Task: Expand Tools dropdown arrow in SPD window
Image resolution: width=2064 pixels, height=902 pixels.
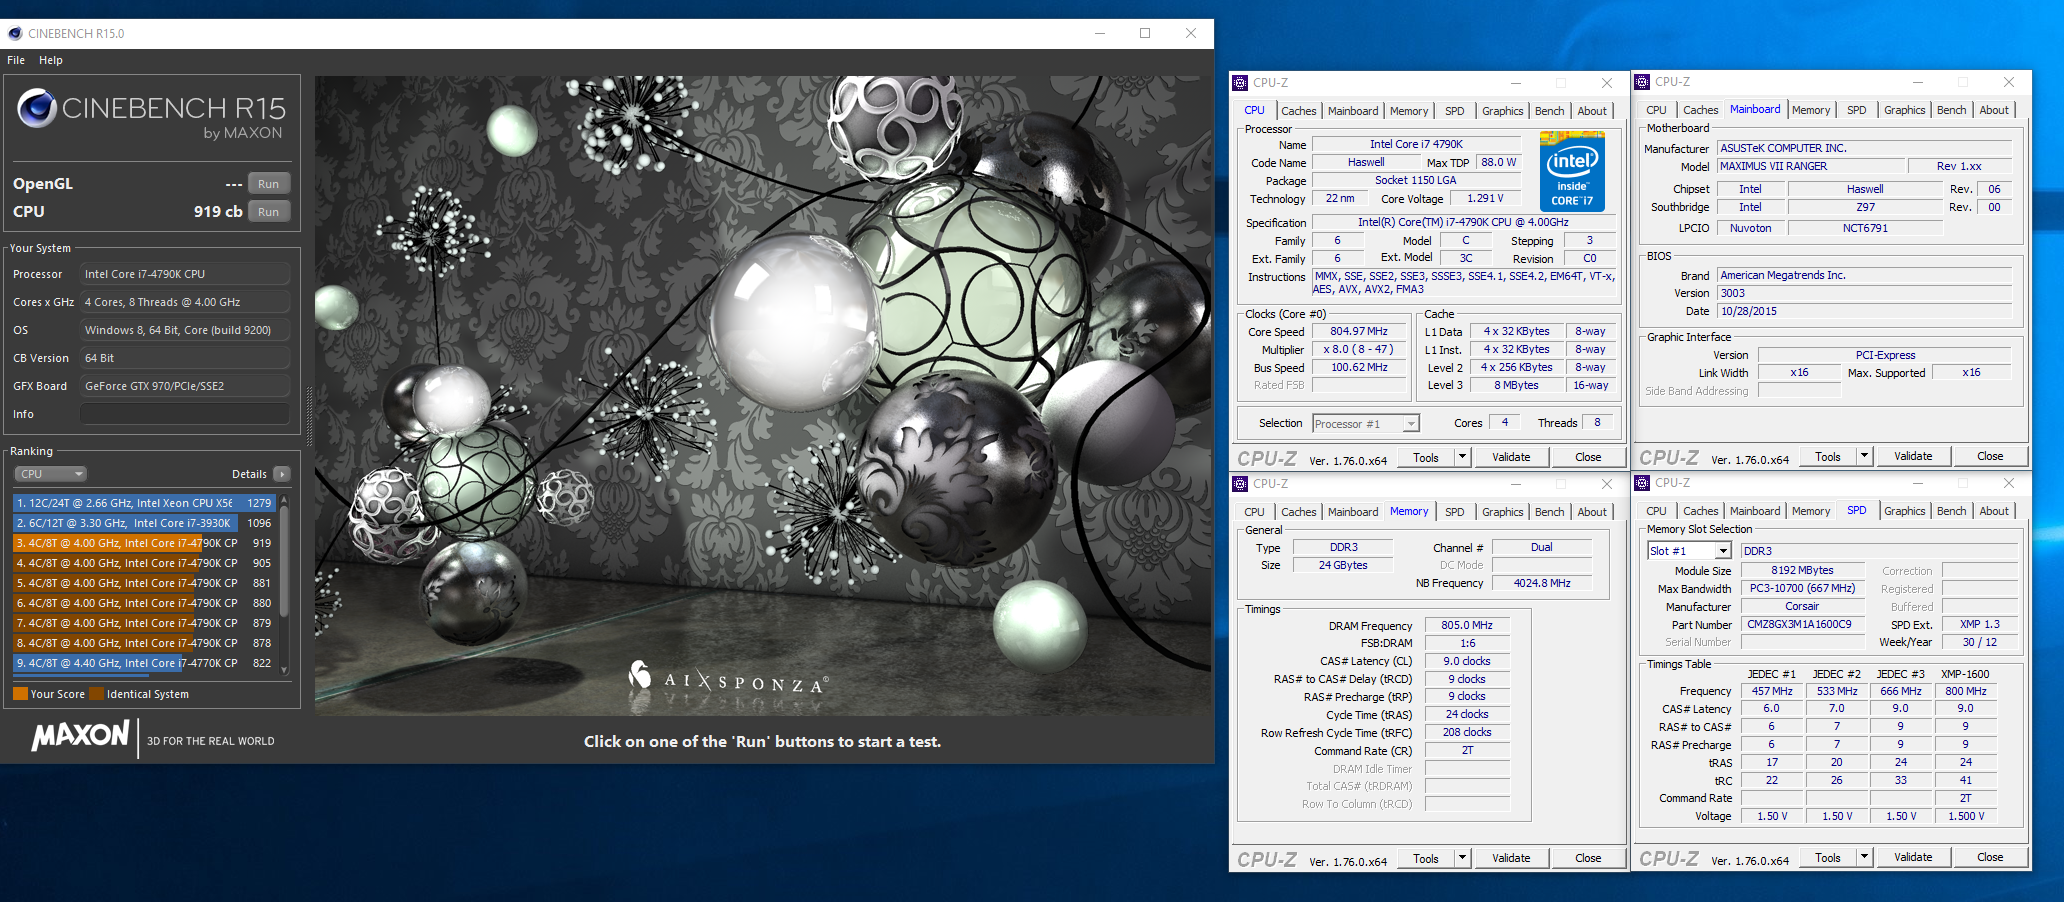Action: [x=1864, y=857]
